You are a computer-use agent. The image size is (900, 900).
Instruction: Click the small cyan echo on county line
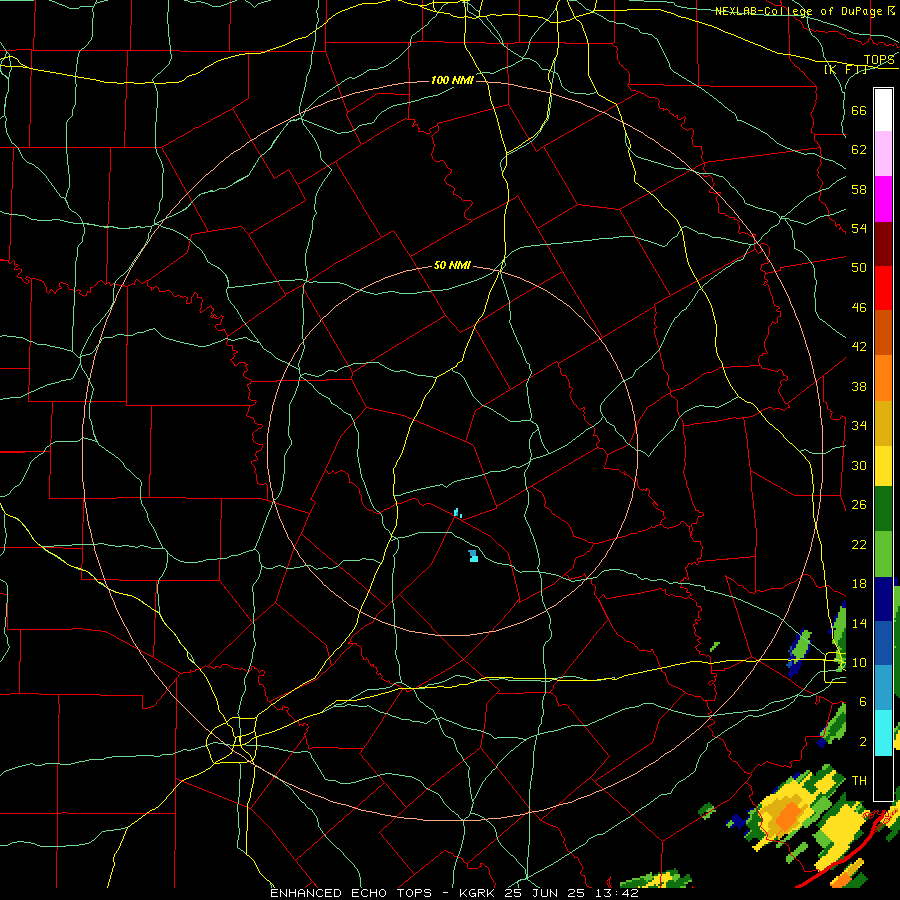tap(457, 513)
